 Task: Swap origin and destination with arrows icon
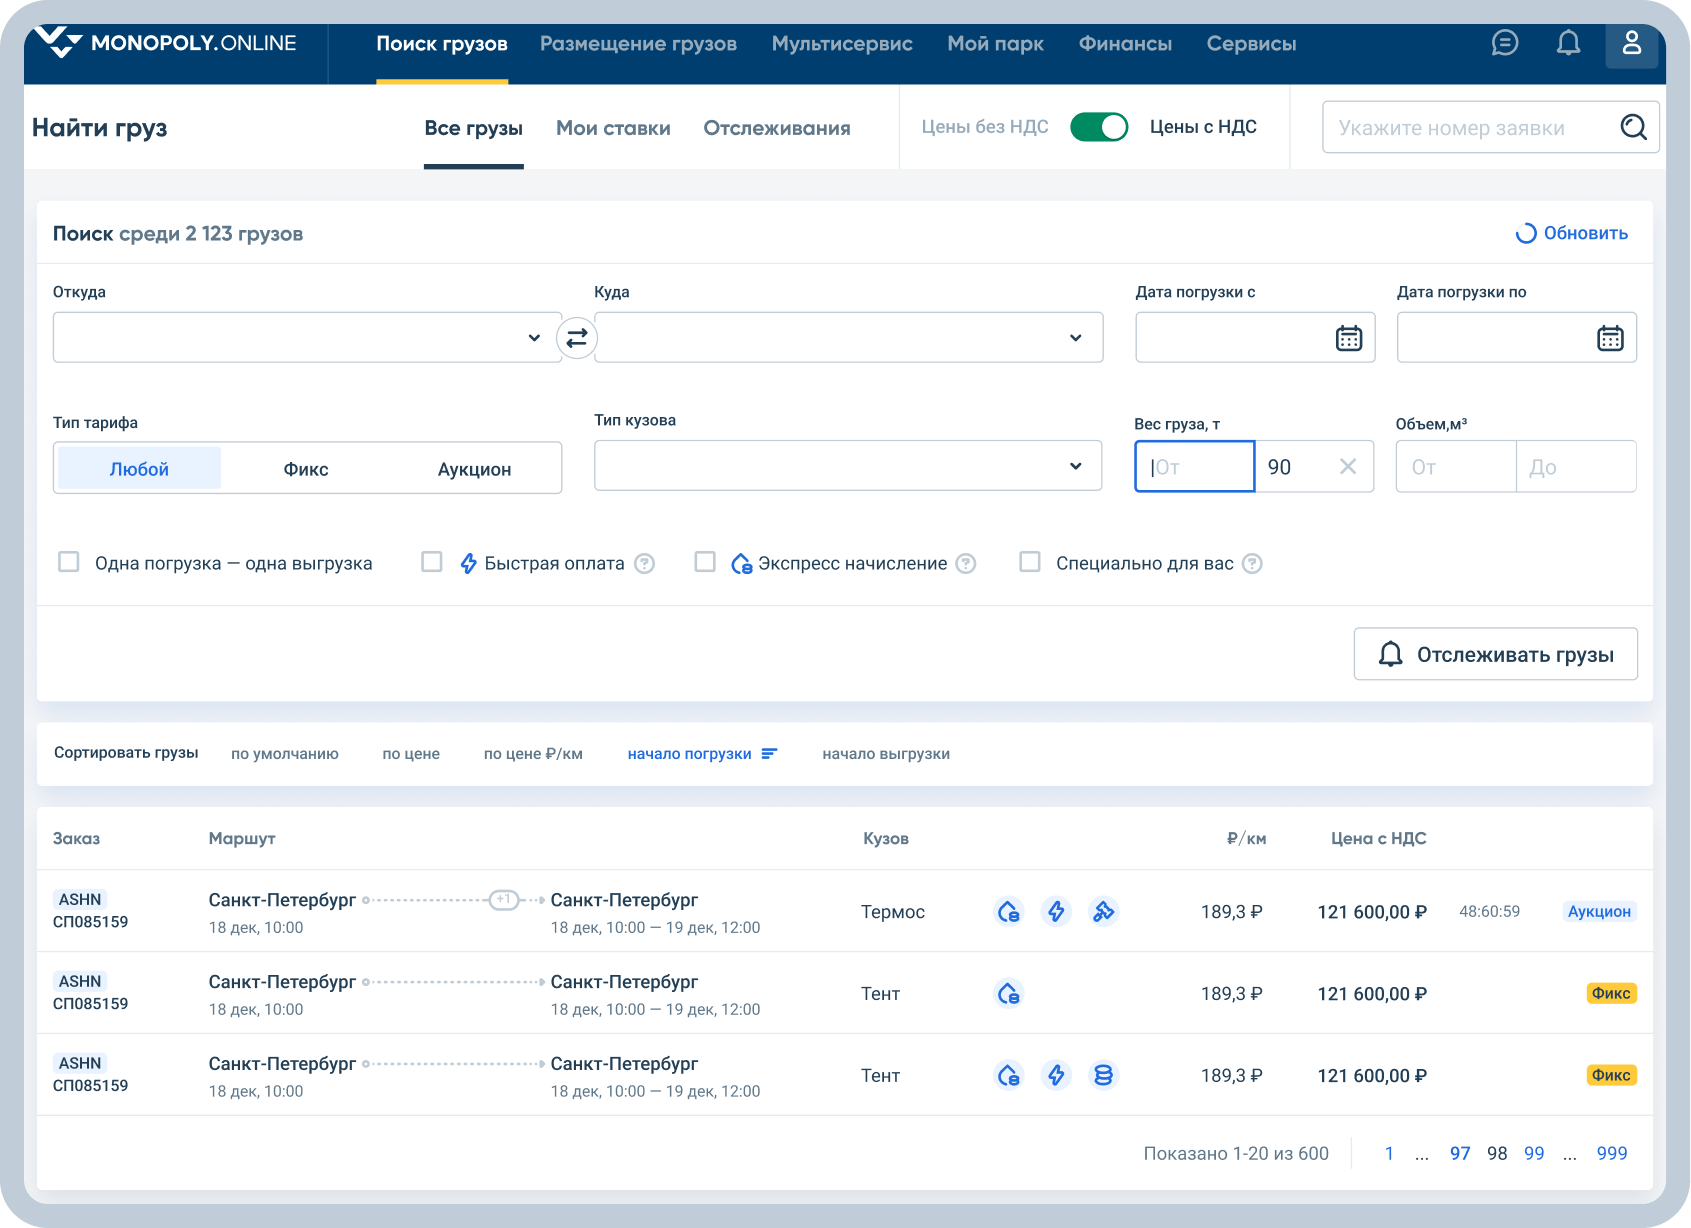click(577, 338)
